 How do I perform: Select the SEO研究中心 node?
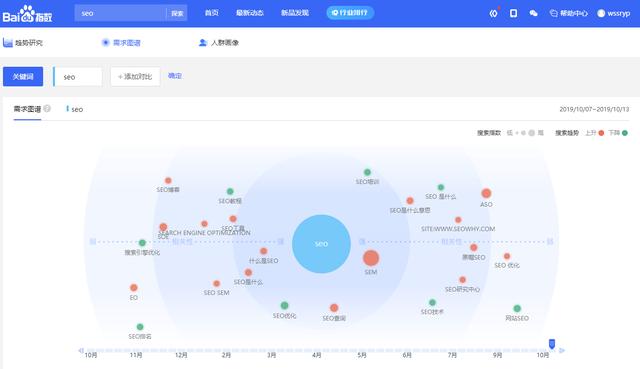click(462, 280)
